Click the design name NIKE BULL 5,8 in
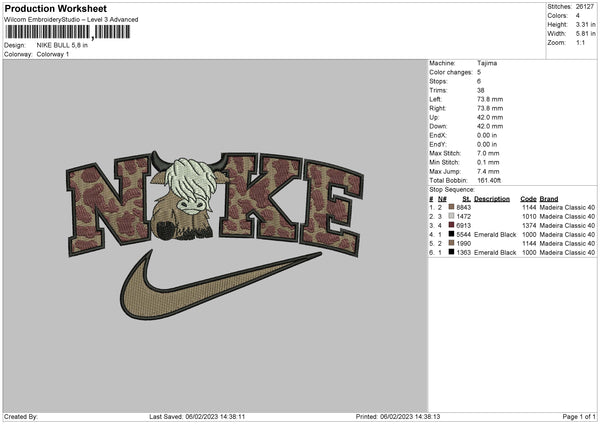 (62, 45)
